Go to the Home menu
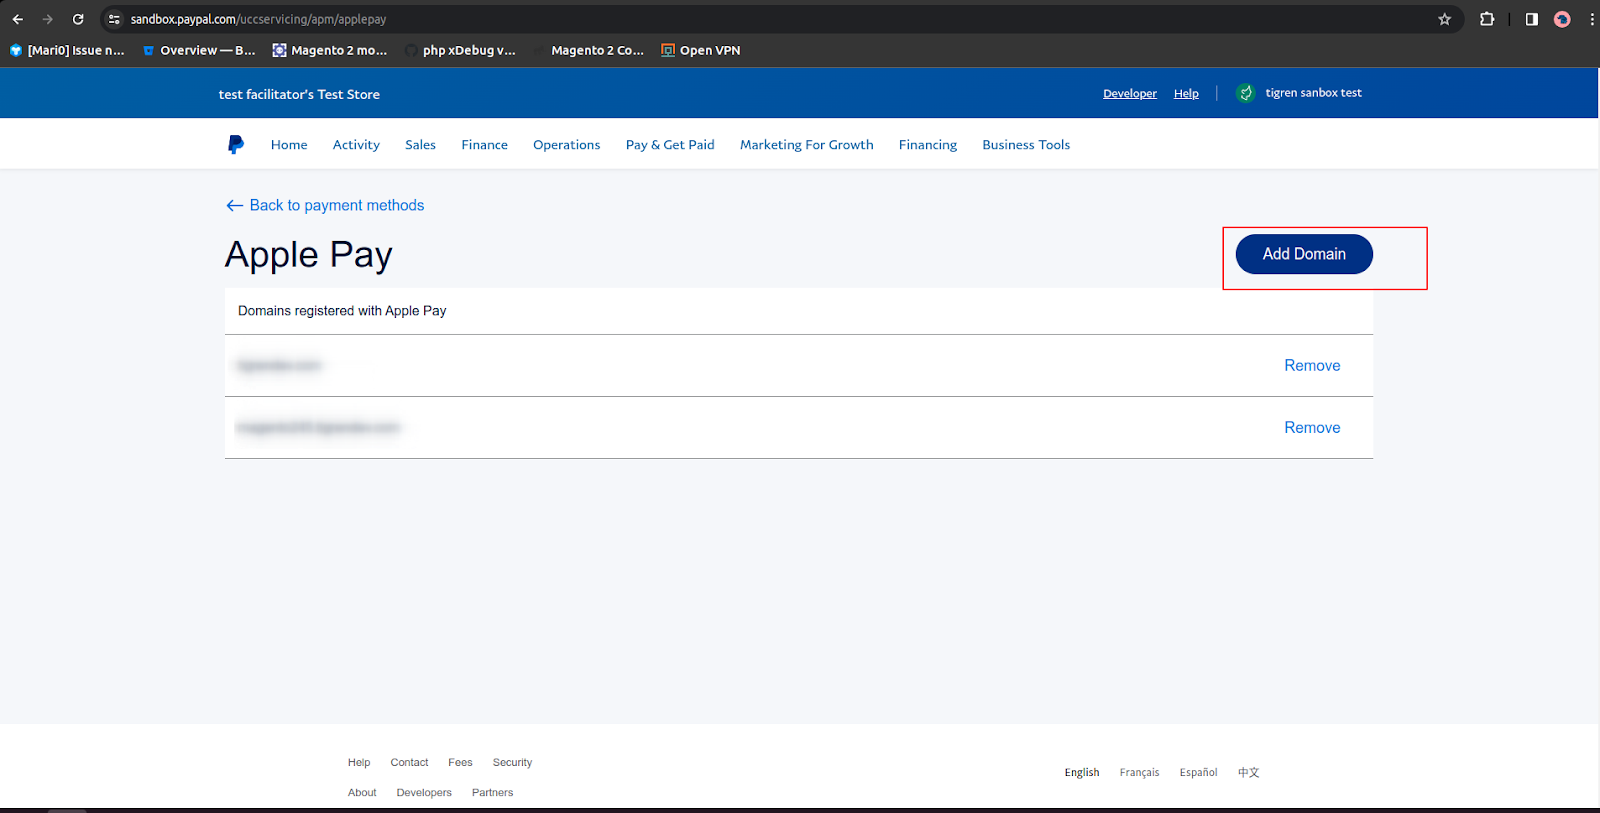Image resolution: width=1600 pixels, height=813 pixels. pyautogui.click(x=289, y=145)
